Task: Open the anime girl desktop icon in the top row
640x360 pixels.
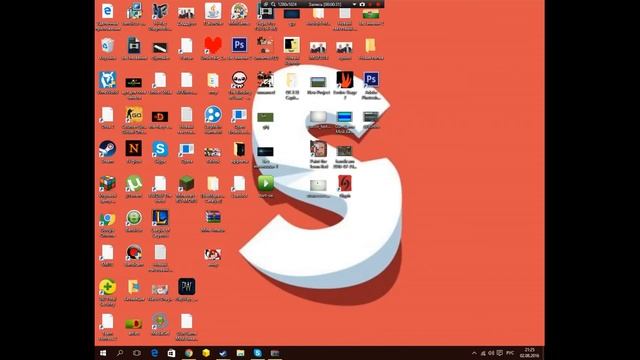Action: [239, 11]
